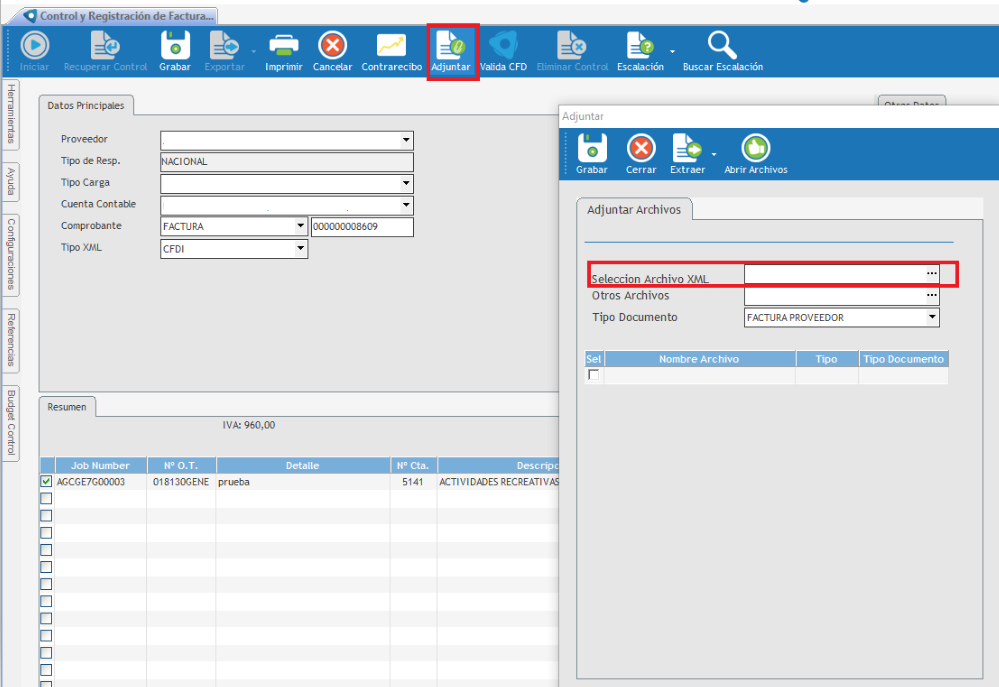Click the Imprimir printer icon
This screenshot has height=687, width=999.
pos(284,46)
